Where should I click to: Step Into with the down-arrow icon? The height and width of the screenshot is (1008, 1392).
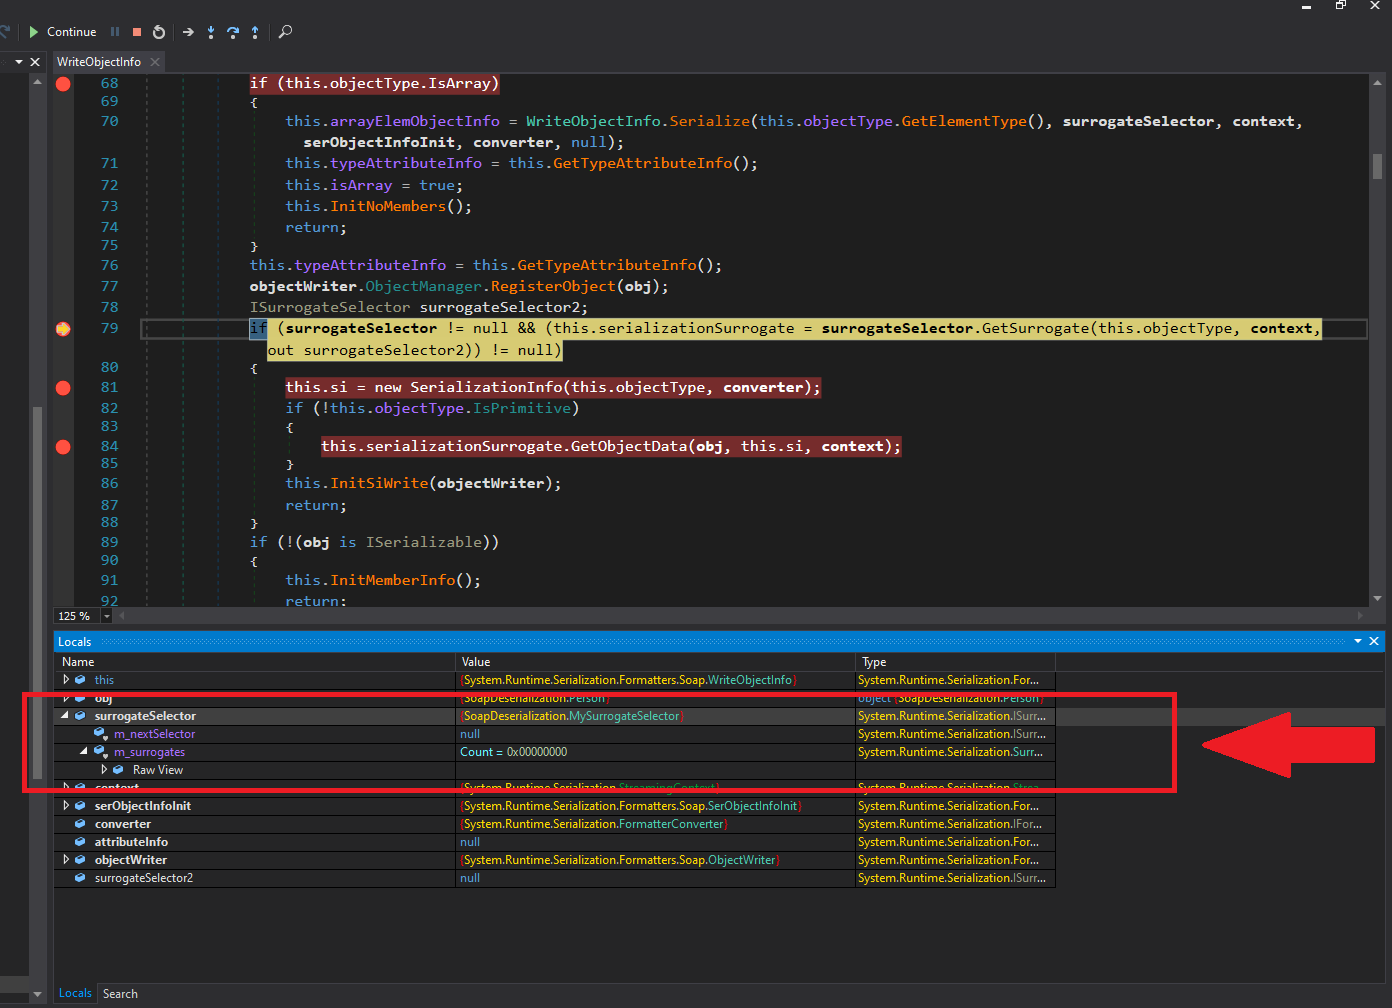[x=211, y=32]
